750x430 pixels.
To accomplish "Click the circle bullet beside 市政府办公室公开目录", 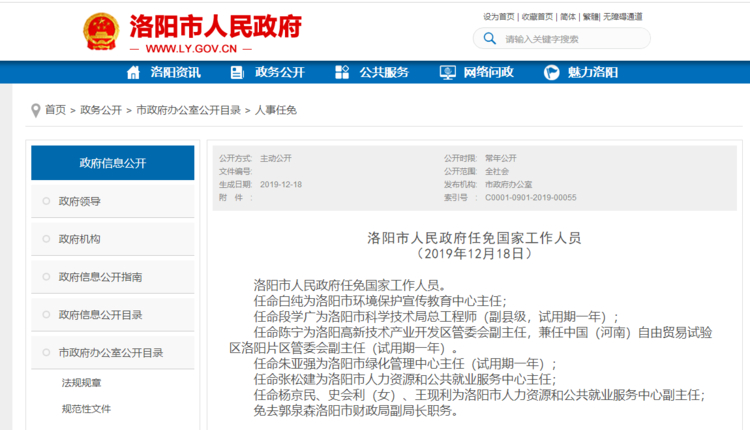I will (x=46, y=352).
